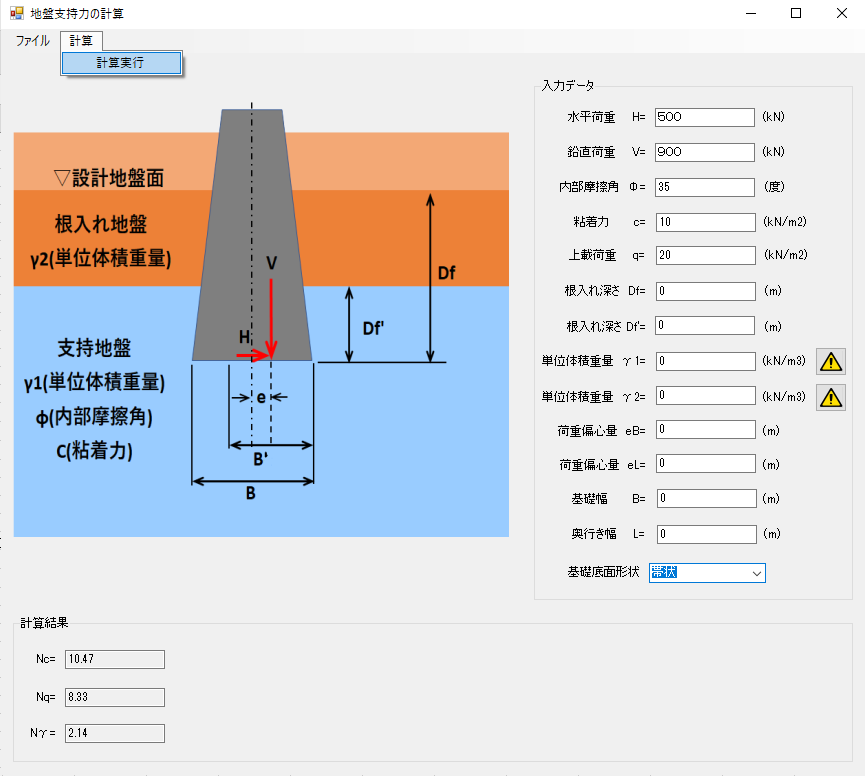Click the 鉛直荷重 V input field
Image resolution: width=865 pixels, height=776 pixels.
[704, 152]
